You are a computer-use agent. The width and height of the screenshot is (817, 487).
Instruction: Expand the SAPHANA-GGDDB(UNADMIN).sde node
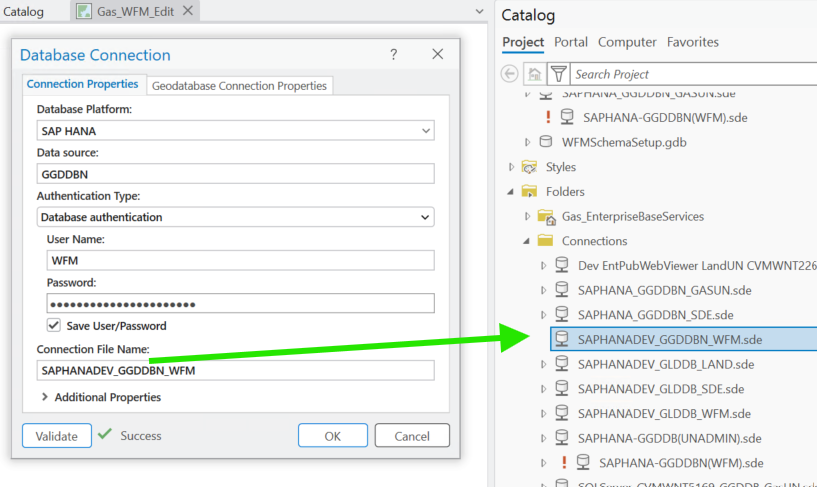543,438
